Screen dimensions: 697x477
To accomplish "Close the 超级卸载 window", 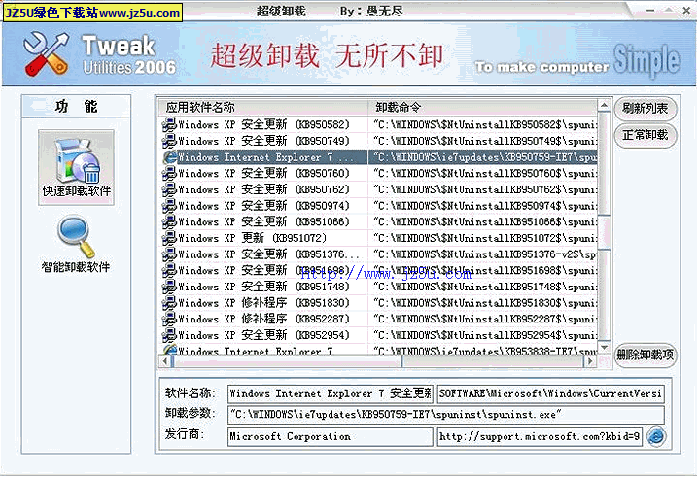I will [686, 10].
